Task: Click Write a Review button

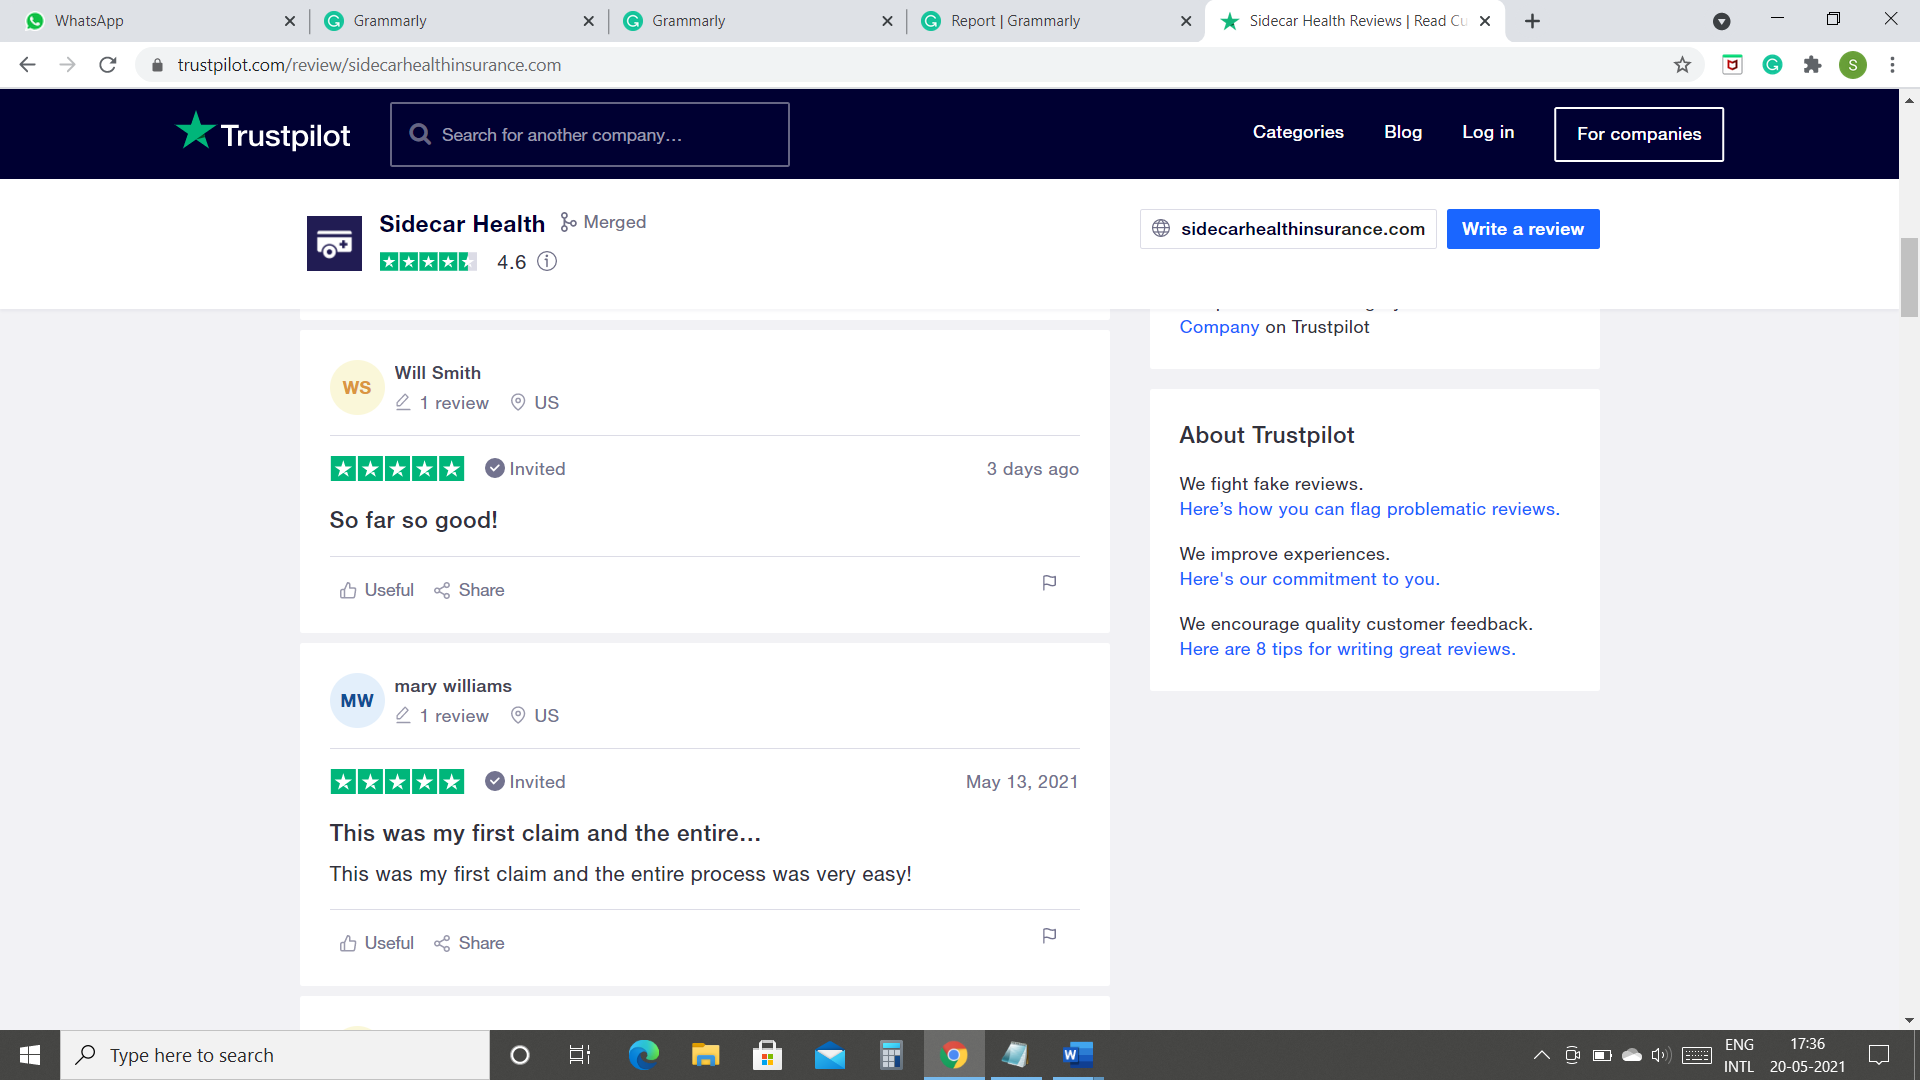Action: click(1523, 228)
